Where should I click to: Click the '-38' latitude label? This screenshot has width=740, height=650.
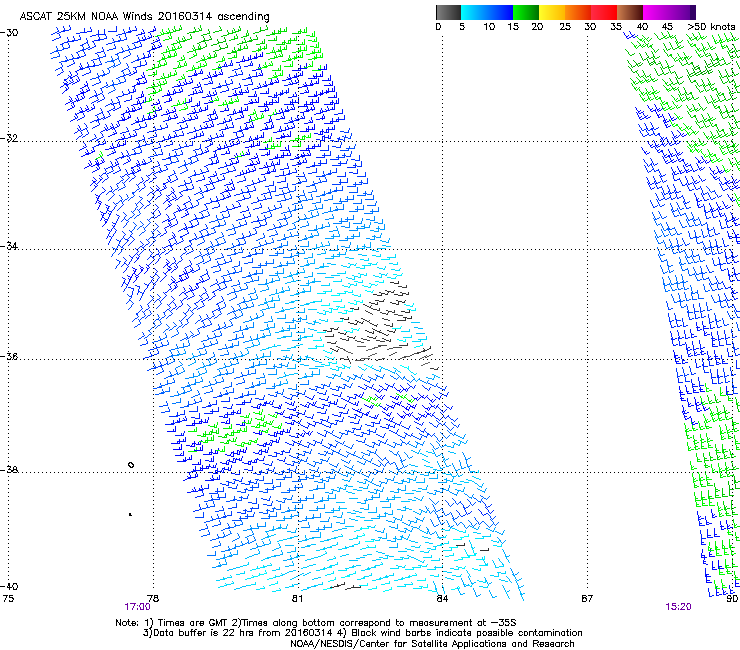coord(9,470)
